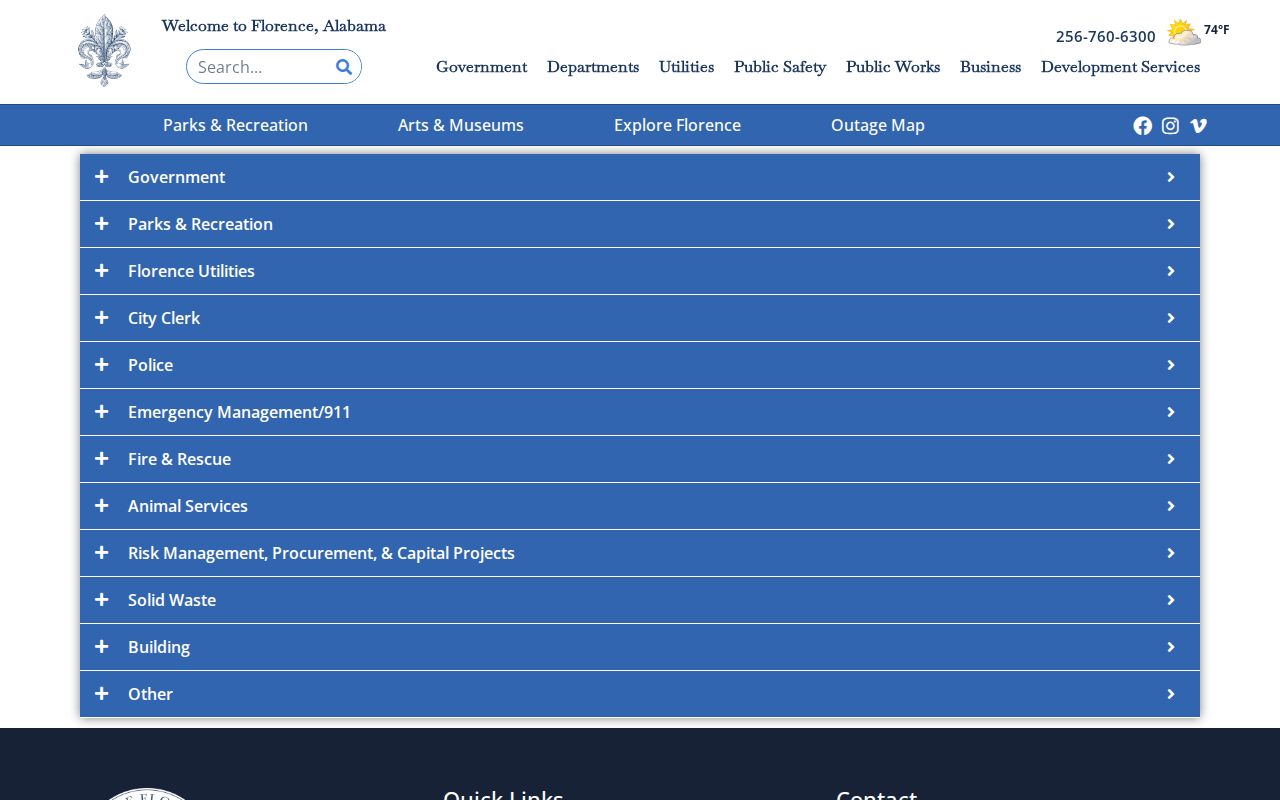
Task: Click the search magnifier icon
Action: (344, 67)
